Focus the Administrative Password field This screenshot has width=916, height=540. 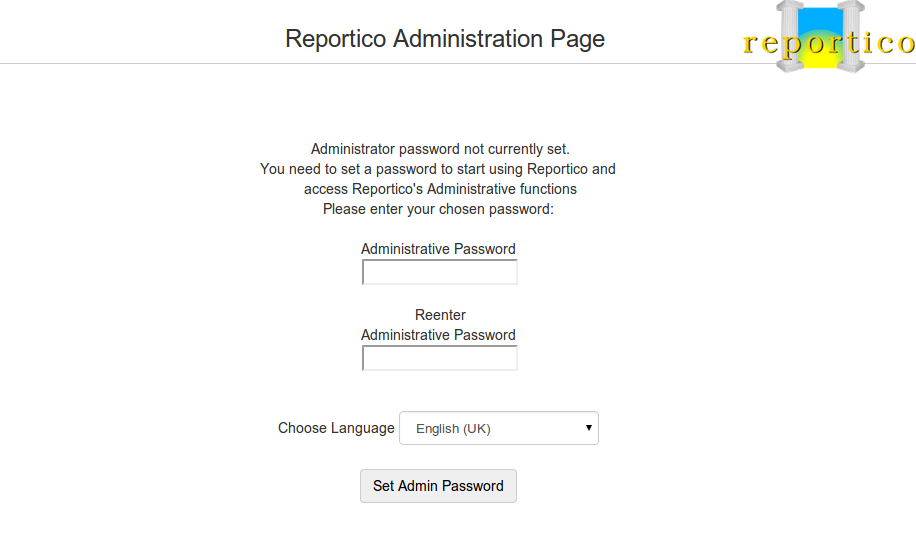pos(439,272)
